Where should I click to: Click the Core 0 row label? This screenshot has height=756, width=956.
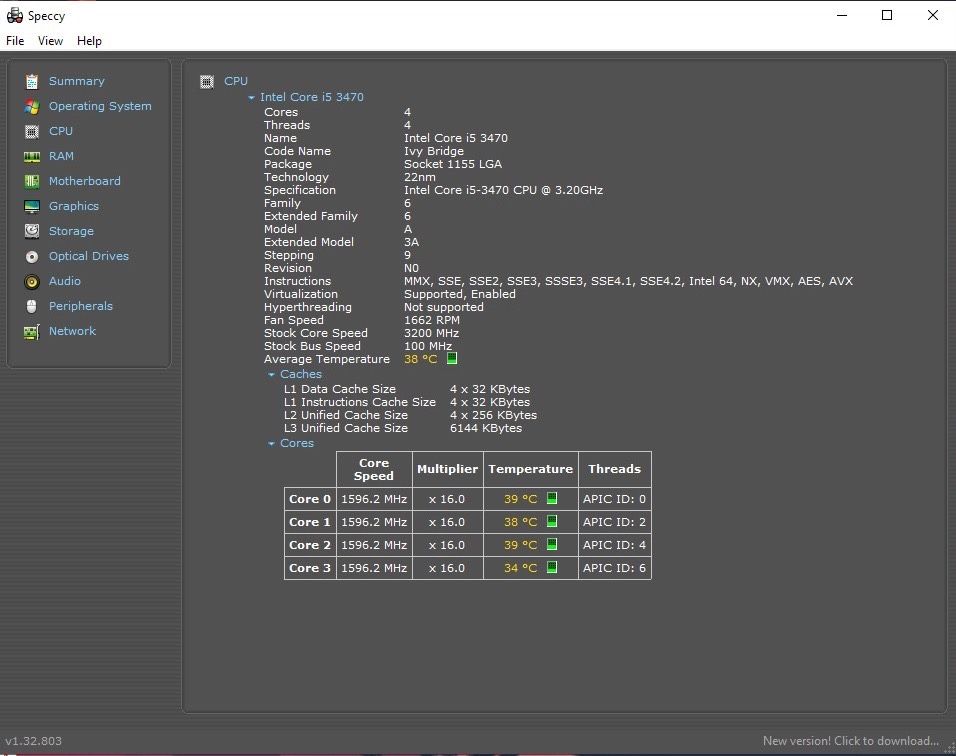tap(310, 499)
